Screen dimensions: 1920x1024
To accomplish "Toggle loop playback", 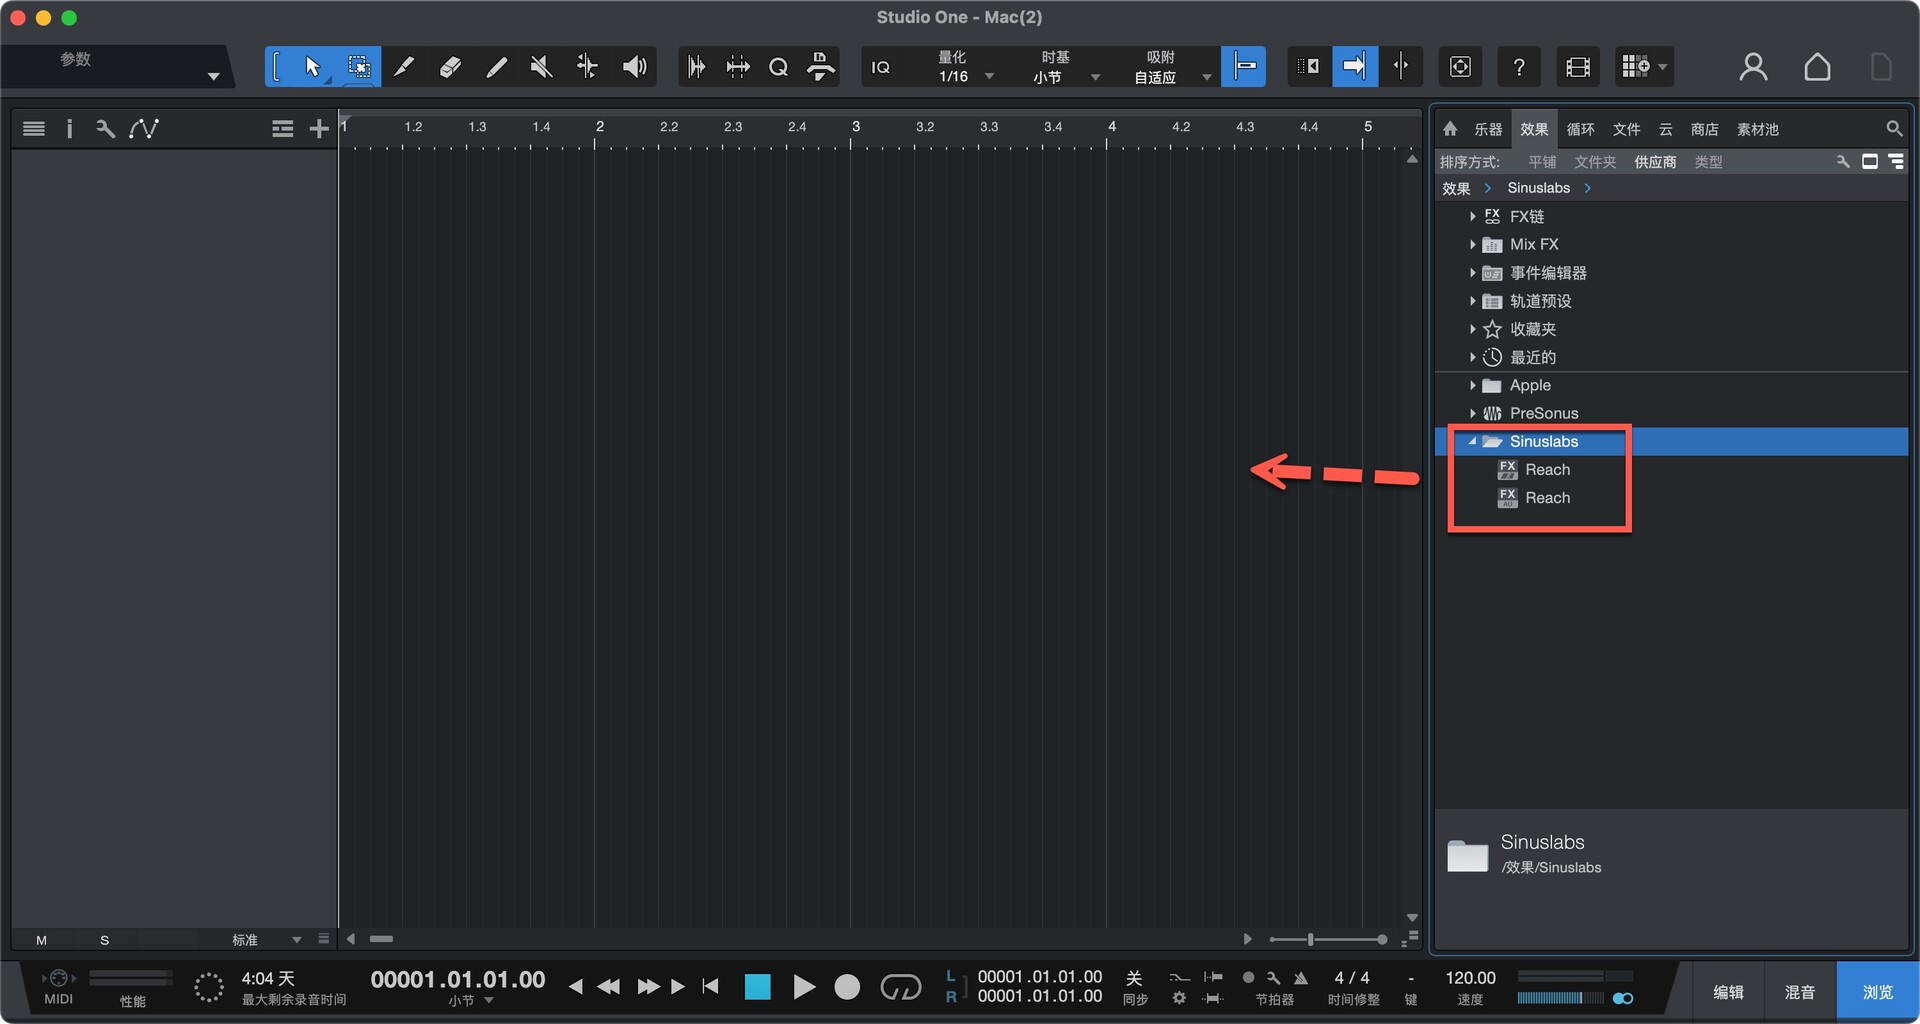I will (900, 988).
